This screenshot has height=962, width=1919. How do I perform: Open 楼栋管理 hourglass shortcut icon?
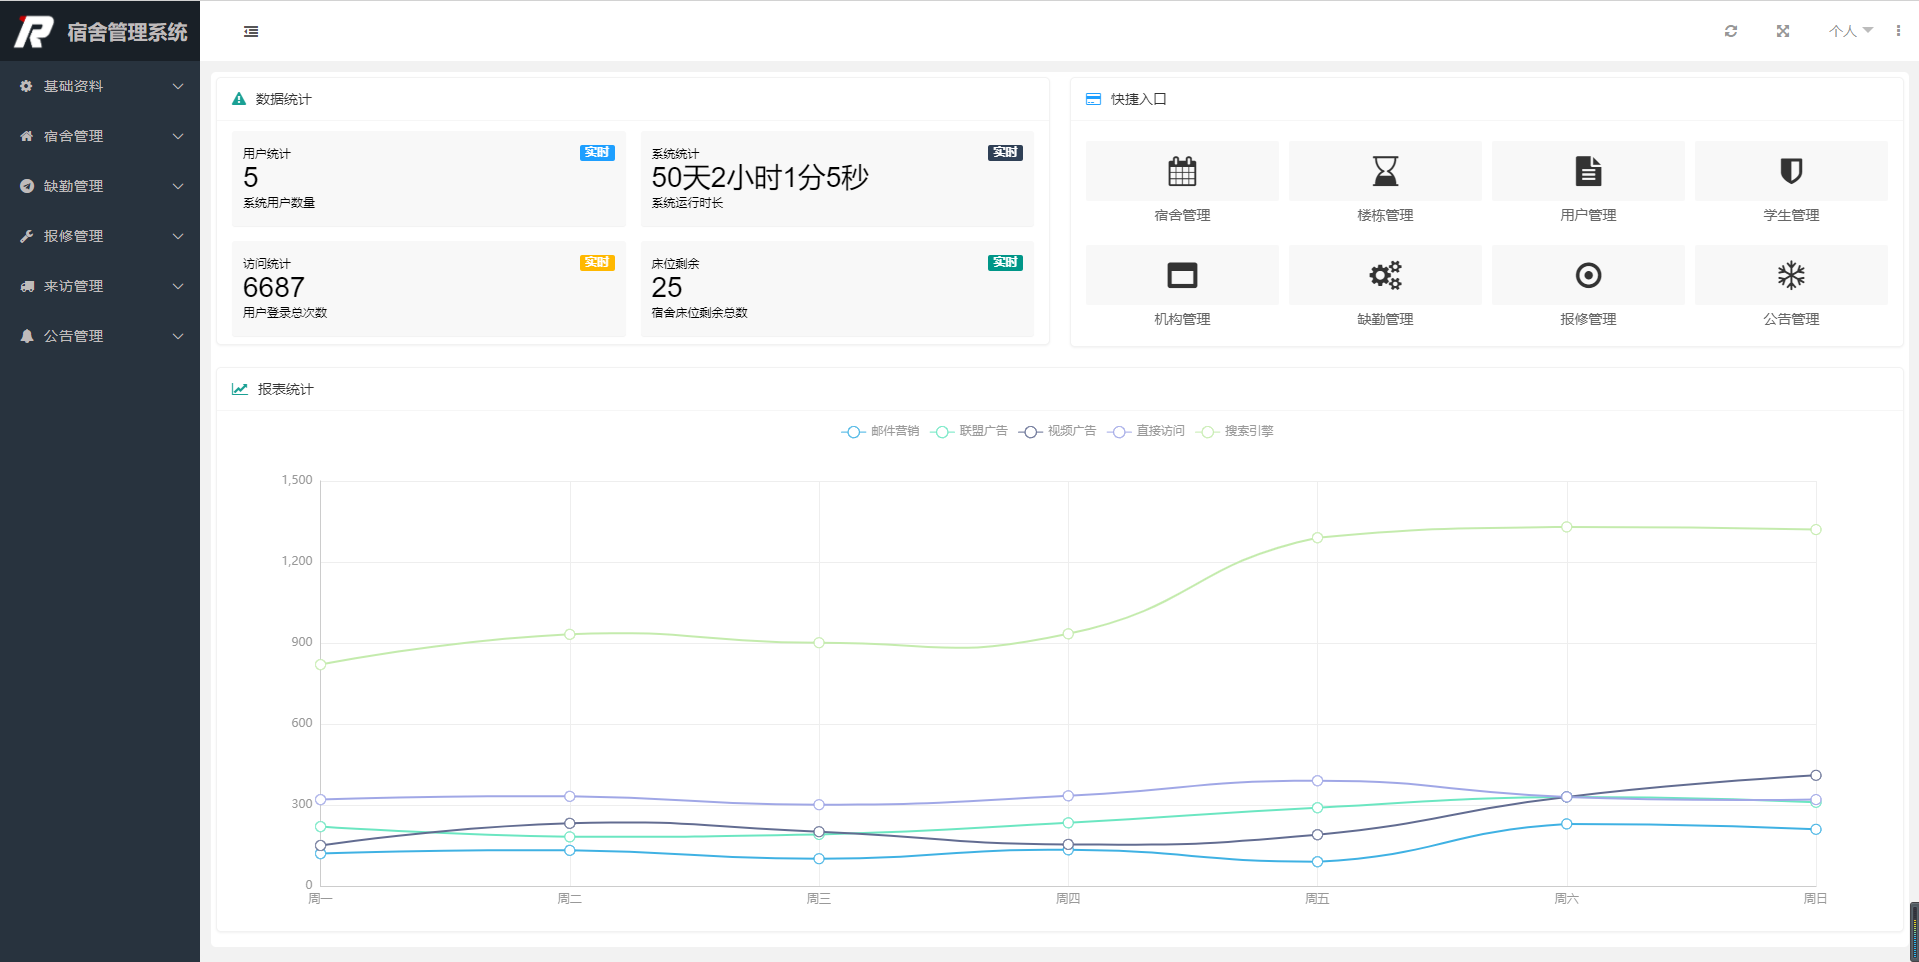point(1385,171)
